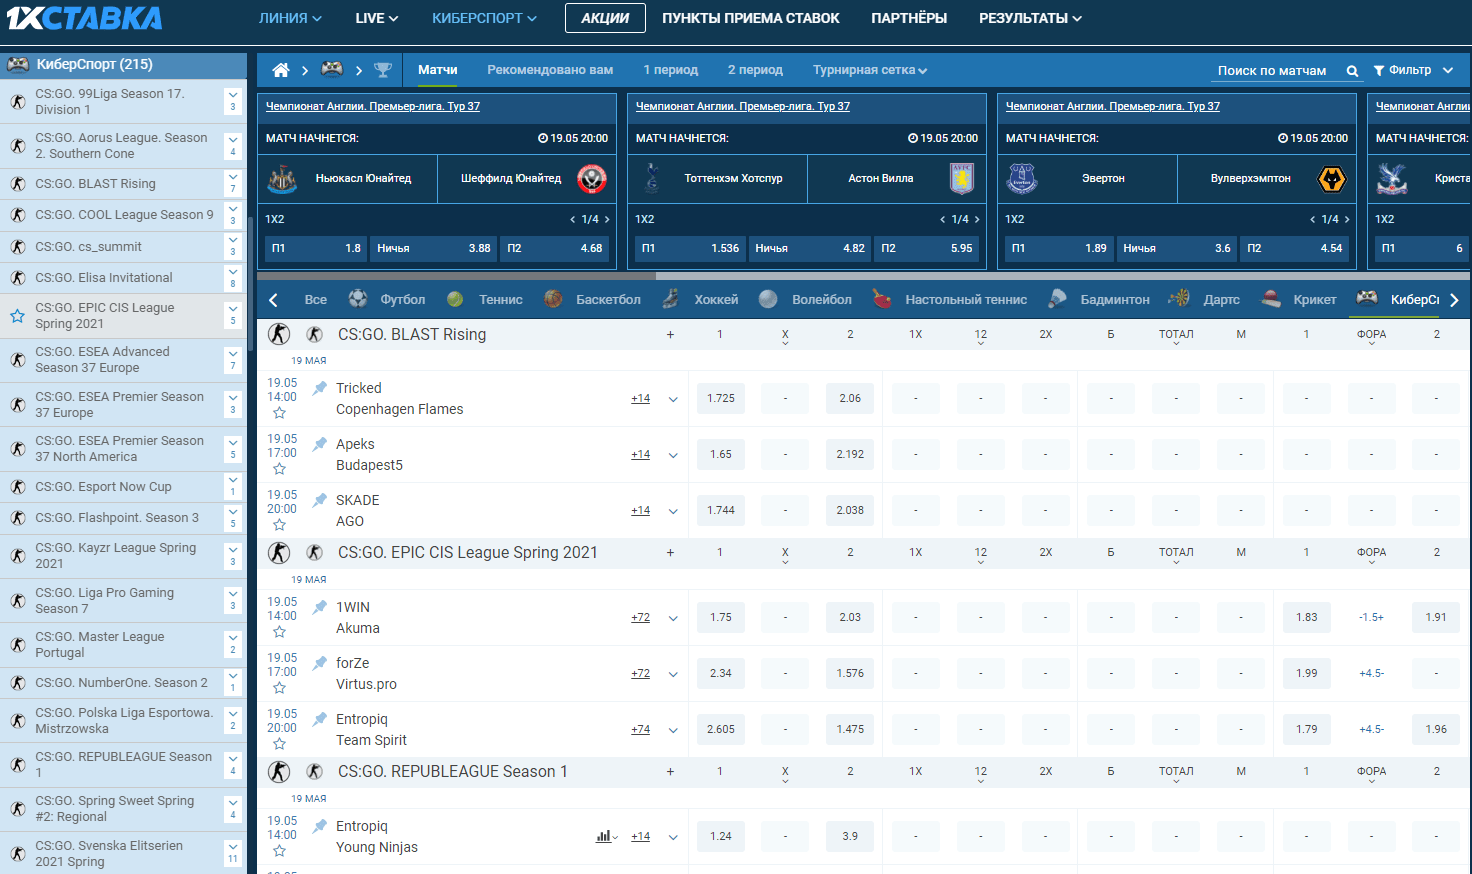Expand the КИБЕРСПОРТ dropdown
The width and height of the screenshot is (1472, 874).
point(485,18)
